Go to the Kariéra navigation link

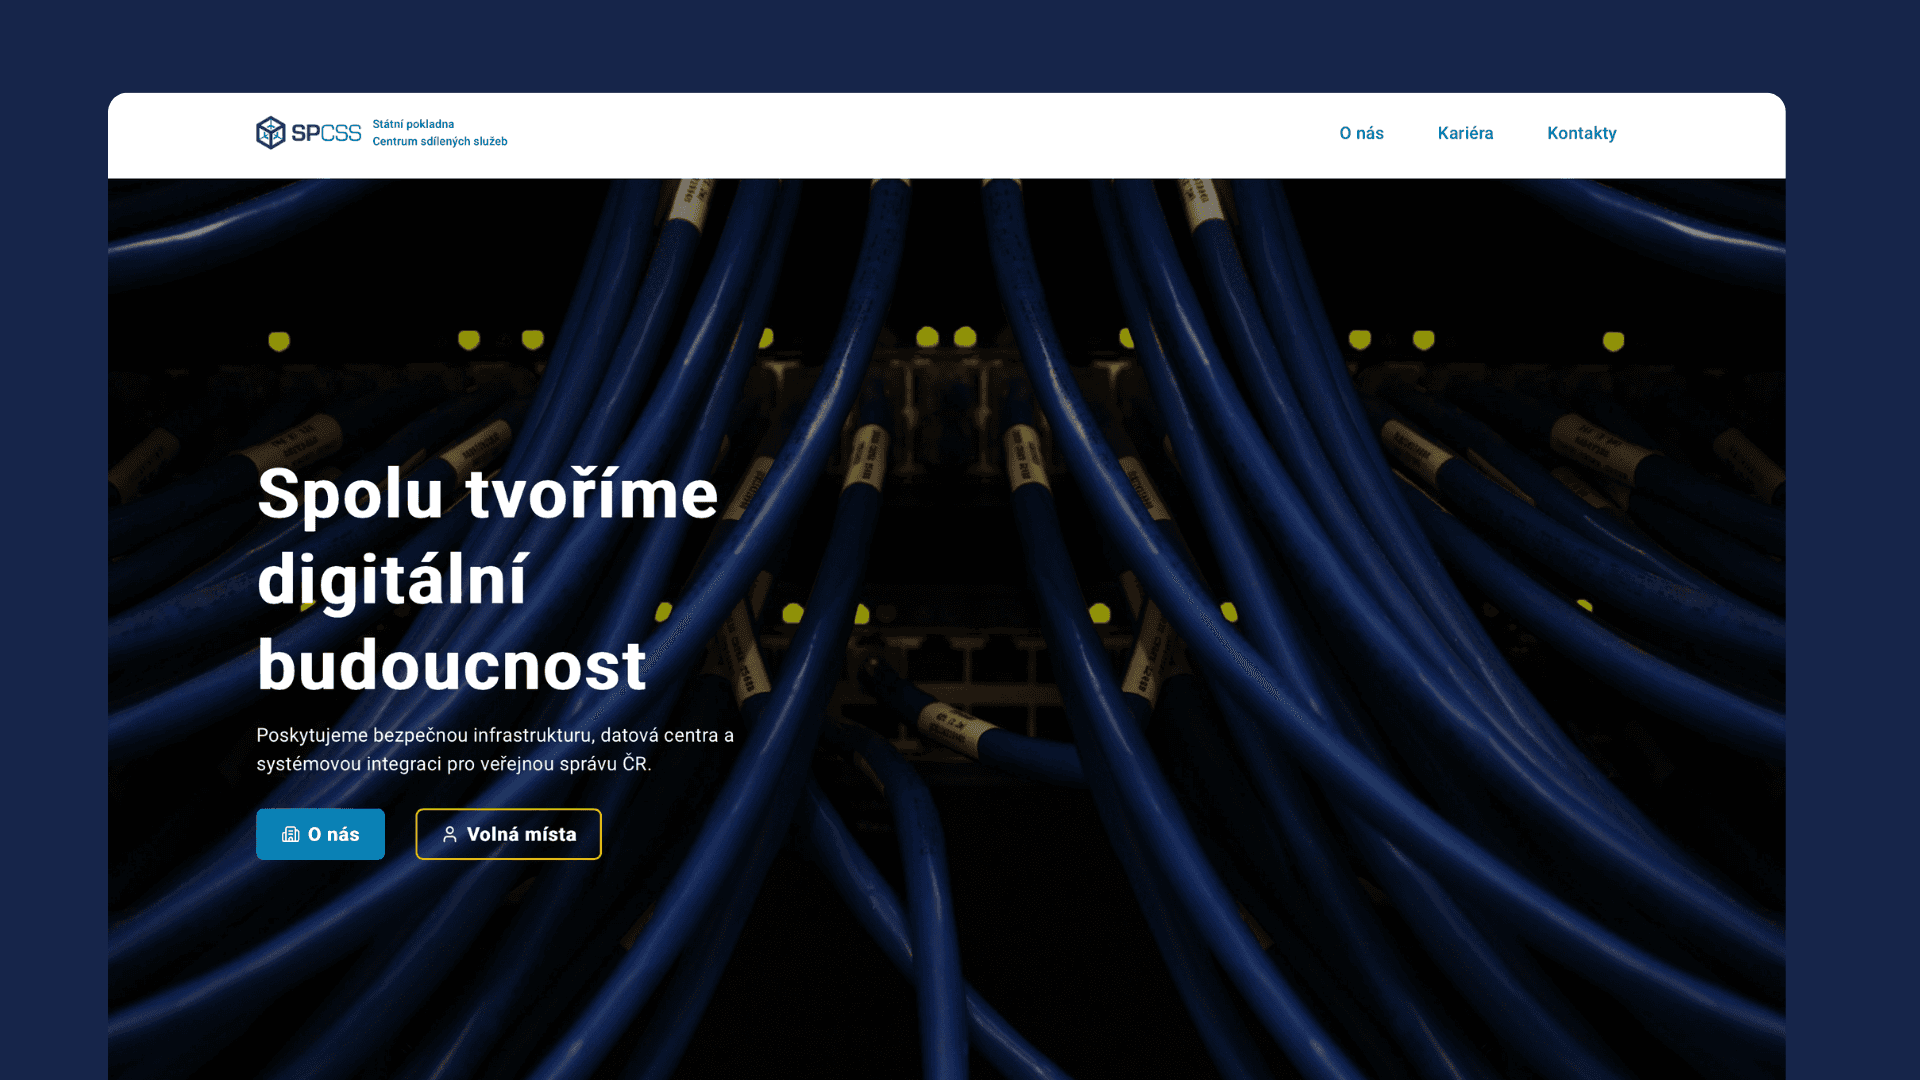[x=1465, y=133]
